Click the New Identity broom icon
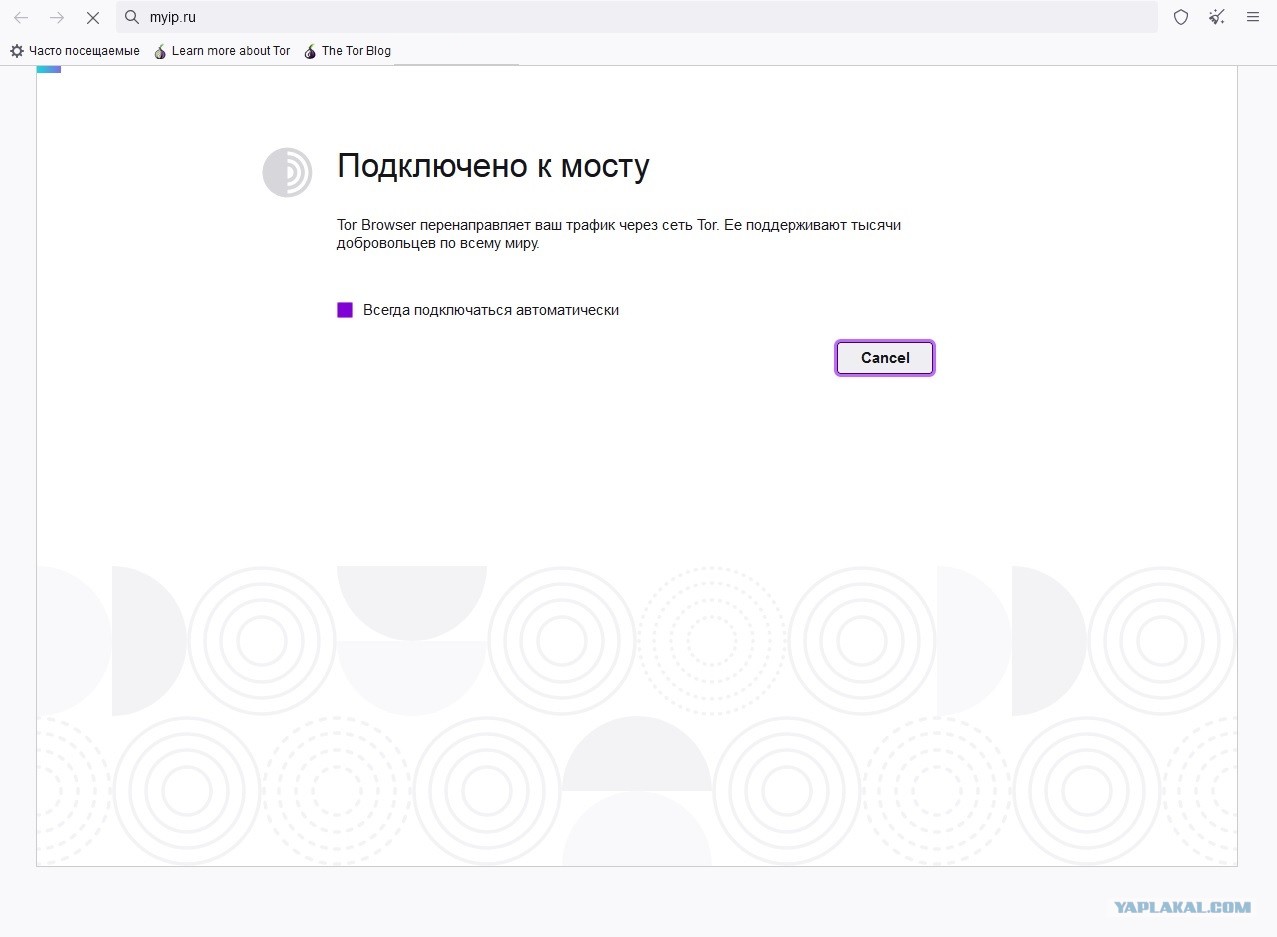This screenshot has width=1277, height=937. pyautogui.click(x=1216, y=16)
